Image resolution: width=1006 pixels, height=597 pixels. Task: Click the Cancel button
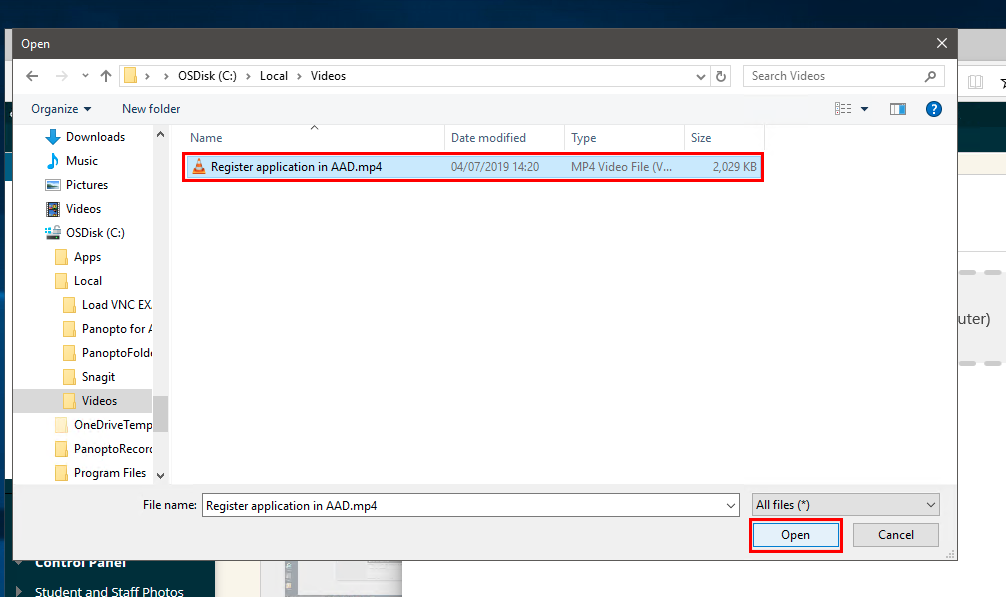896,535
